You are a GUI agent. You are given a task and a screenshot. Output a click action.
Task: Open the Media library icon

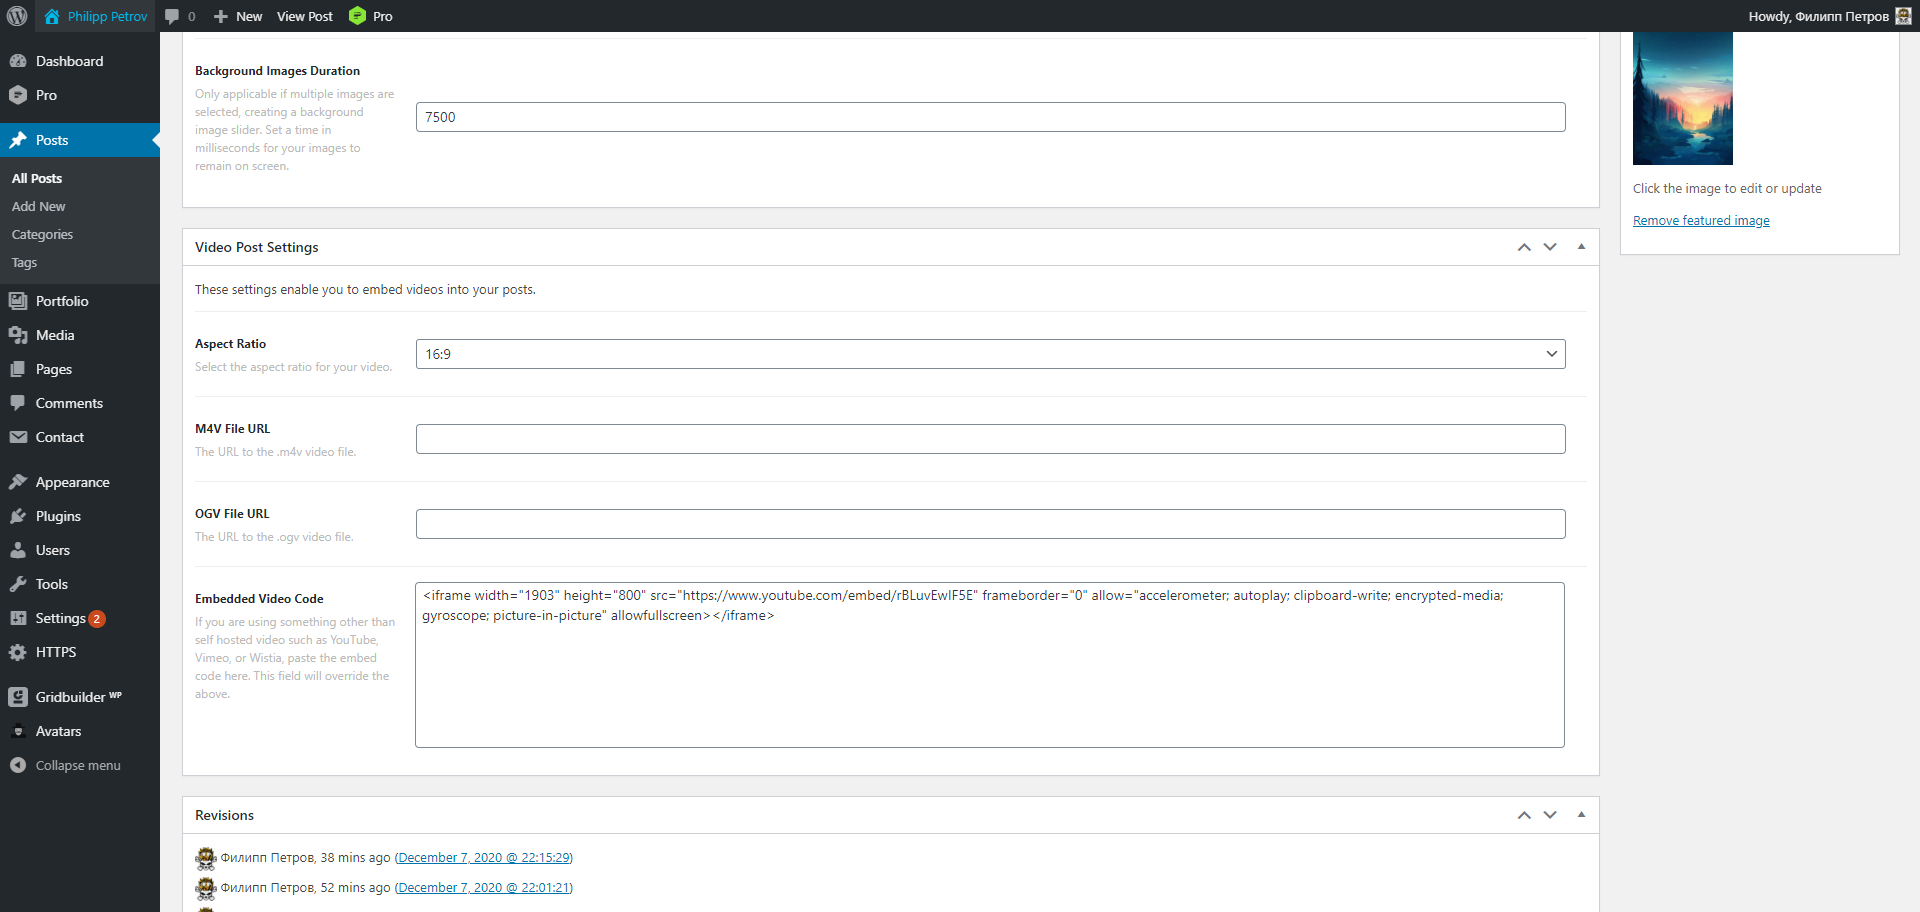tap(18, 335)
